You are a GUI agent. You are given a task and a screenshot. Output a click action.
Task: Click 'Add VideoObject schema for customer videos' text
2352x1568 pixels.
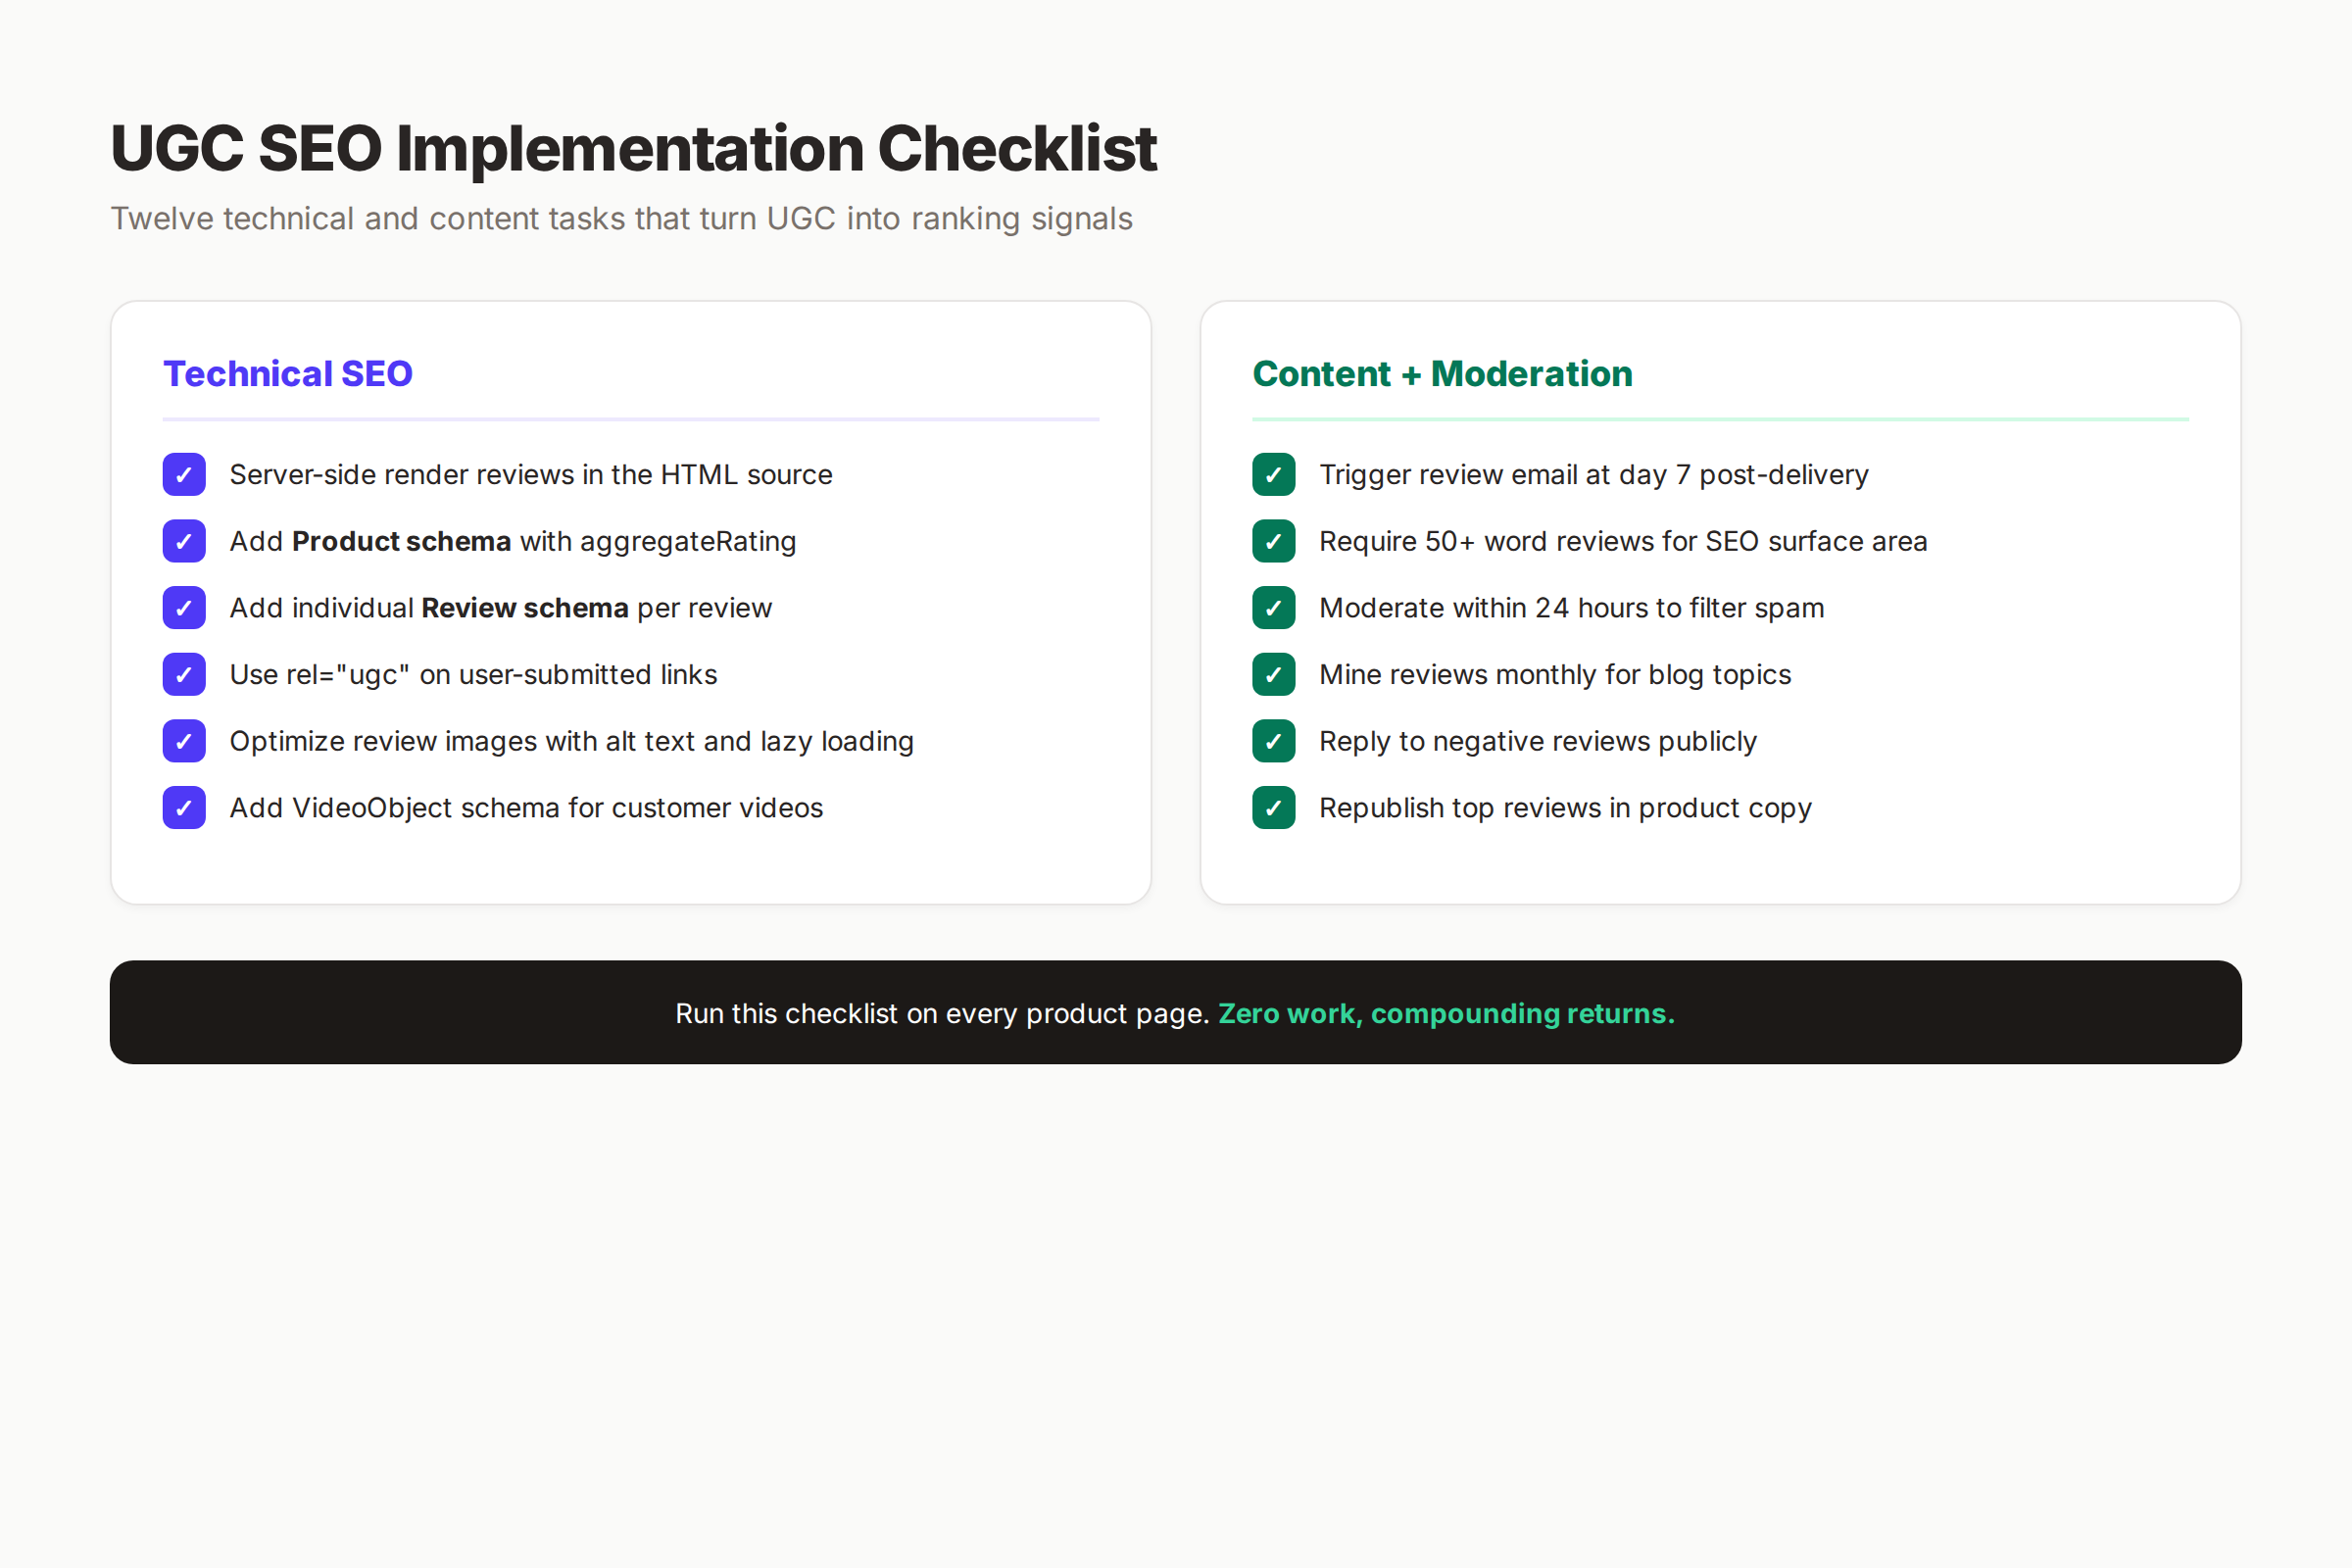[x=527, y=808]
